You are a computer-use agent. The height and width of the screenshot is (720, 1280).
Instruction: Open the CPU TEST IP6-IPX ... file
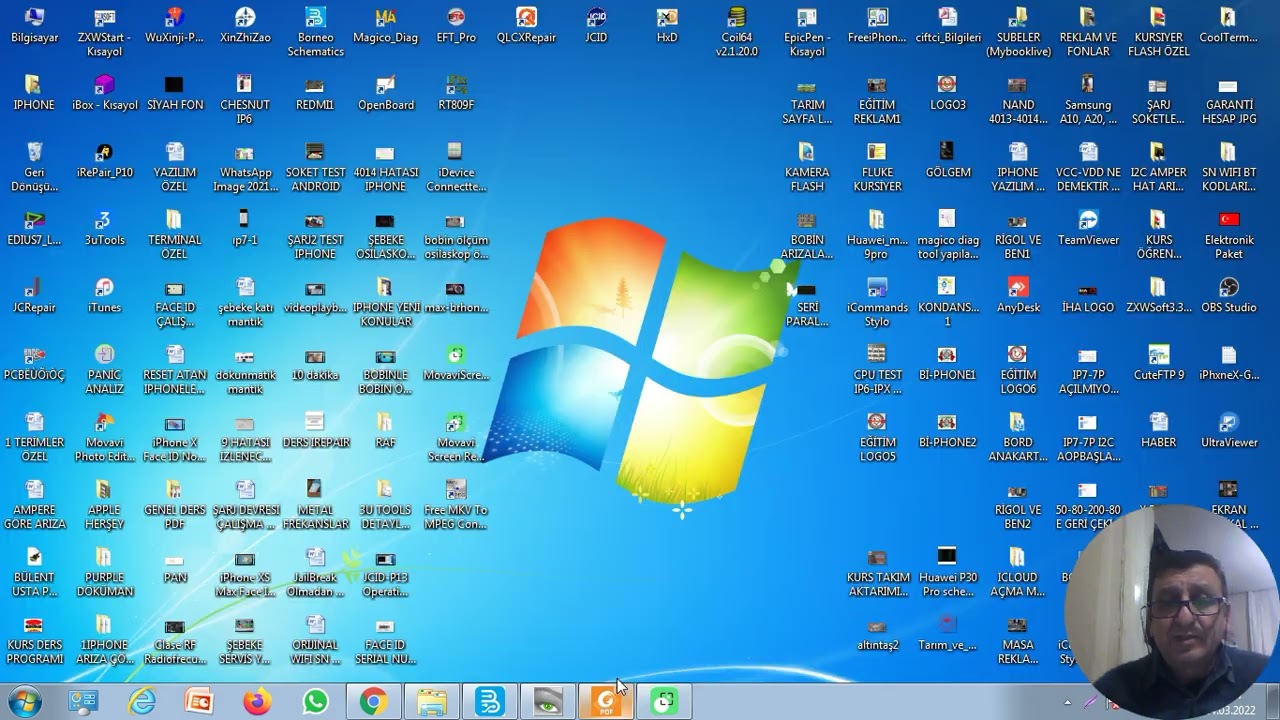coord(877,369)
